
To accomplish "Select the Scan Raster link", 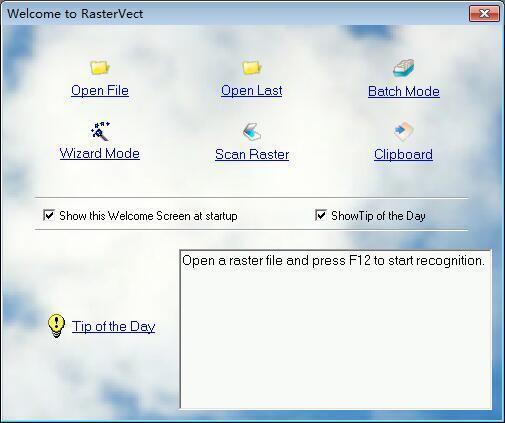I will 252,154.
